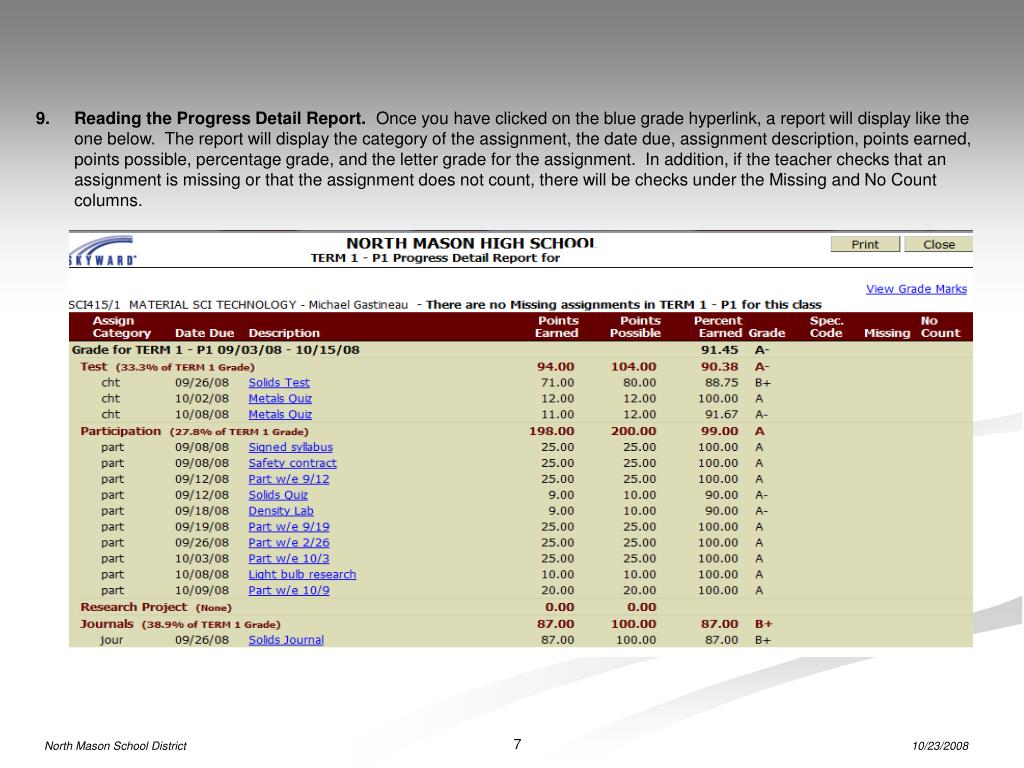Click the overall 91.45 percent value
The image size is (1024, 768).
pyautogui.click(x=719, y=350)
